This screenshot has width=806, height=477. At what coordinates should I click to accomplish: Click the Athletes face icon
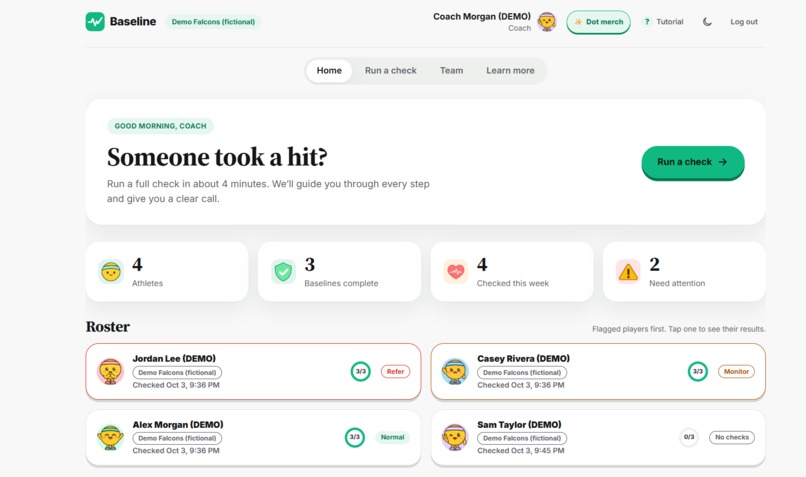click(111, 271)
